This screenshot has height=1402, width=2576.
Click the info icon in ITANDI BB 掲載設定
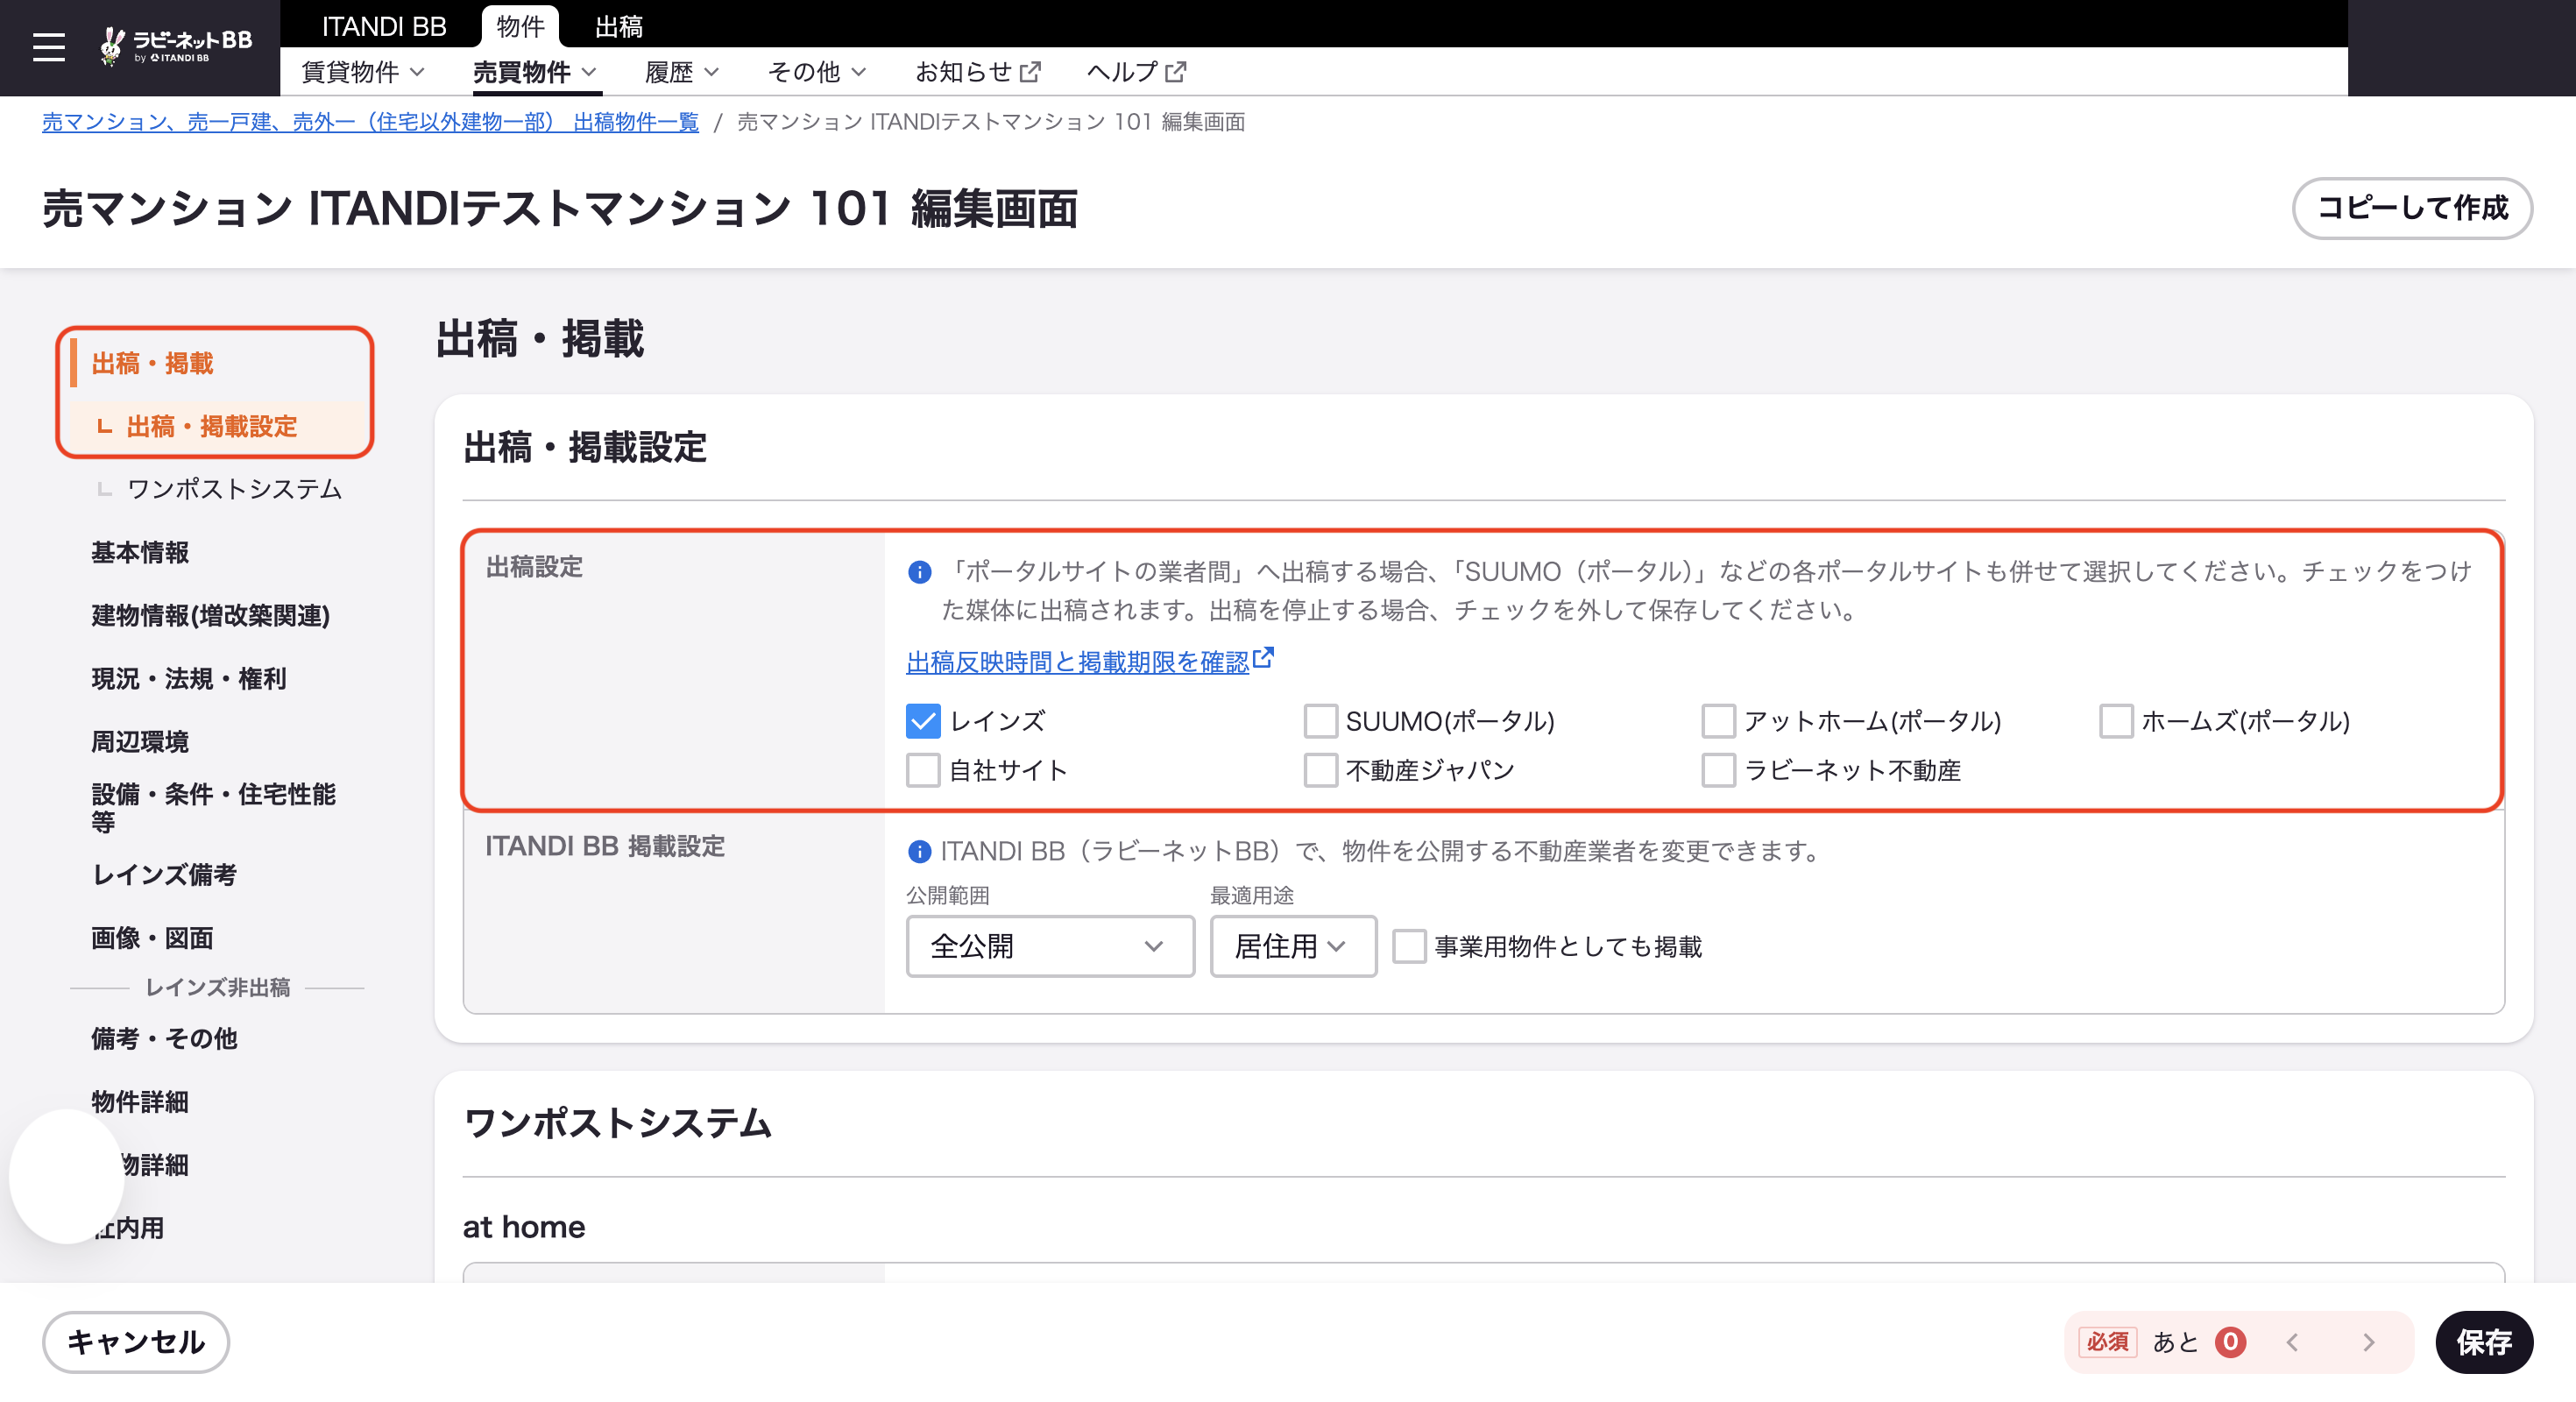[919, 851]
